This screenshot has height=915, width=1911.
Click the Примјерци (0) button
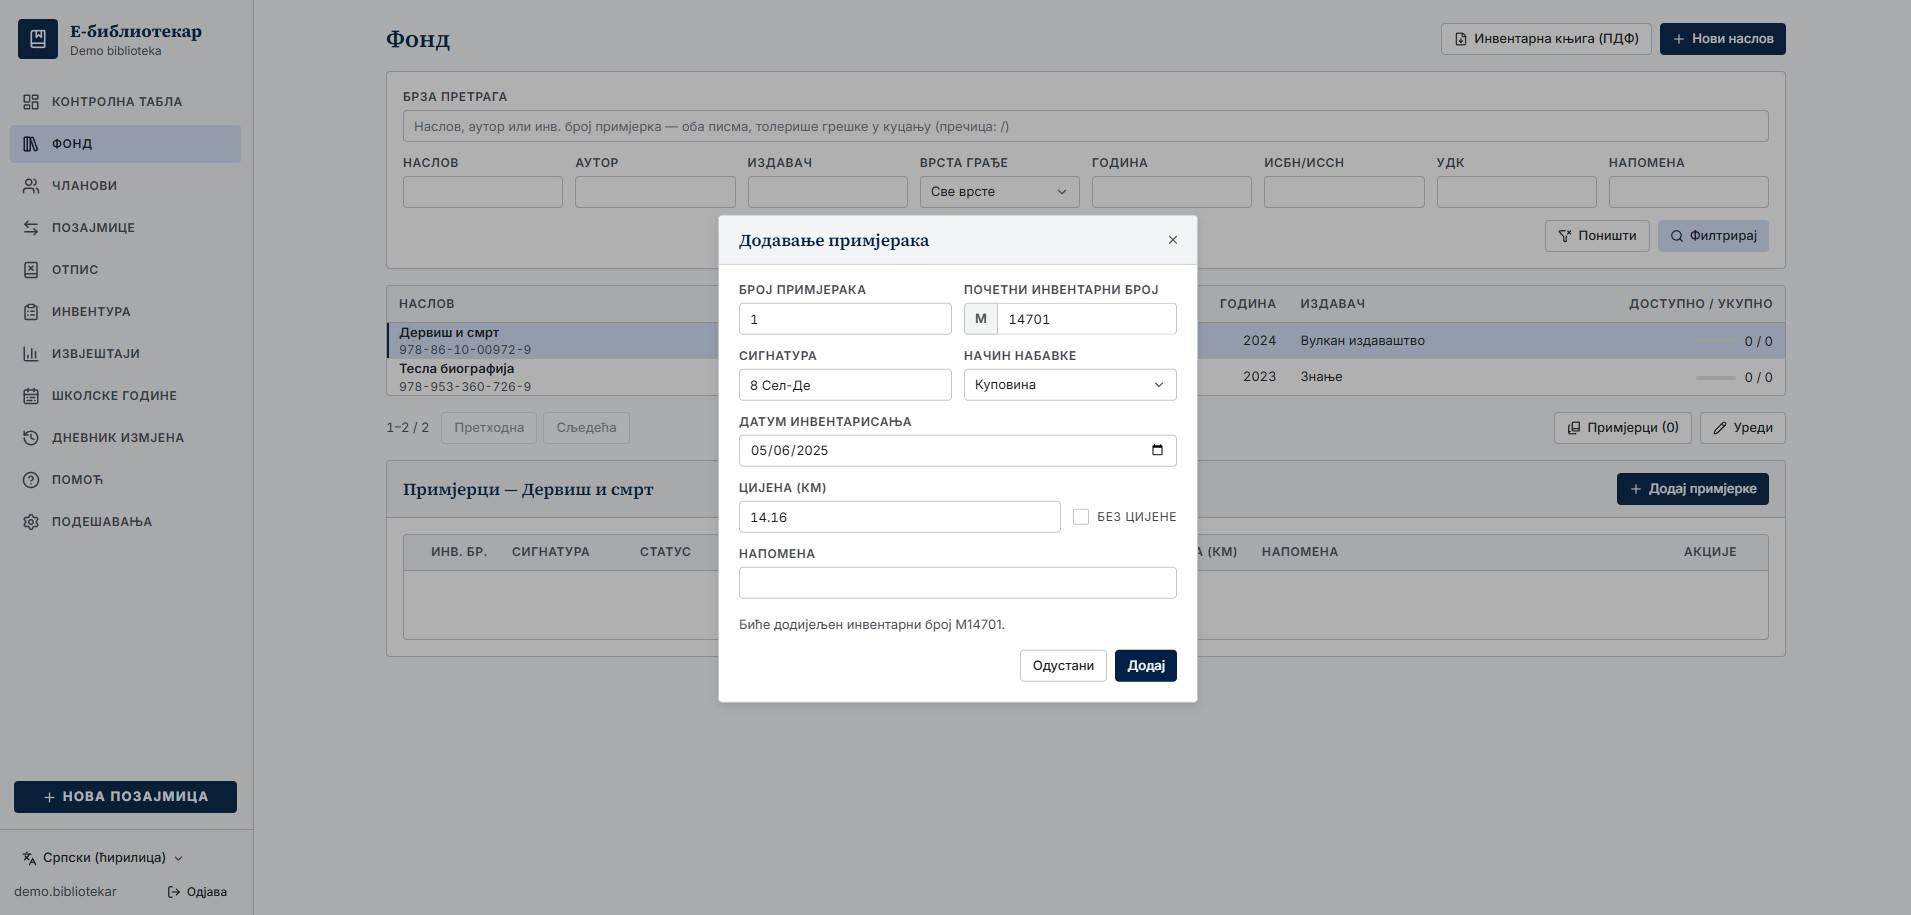(1622, 428)
